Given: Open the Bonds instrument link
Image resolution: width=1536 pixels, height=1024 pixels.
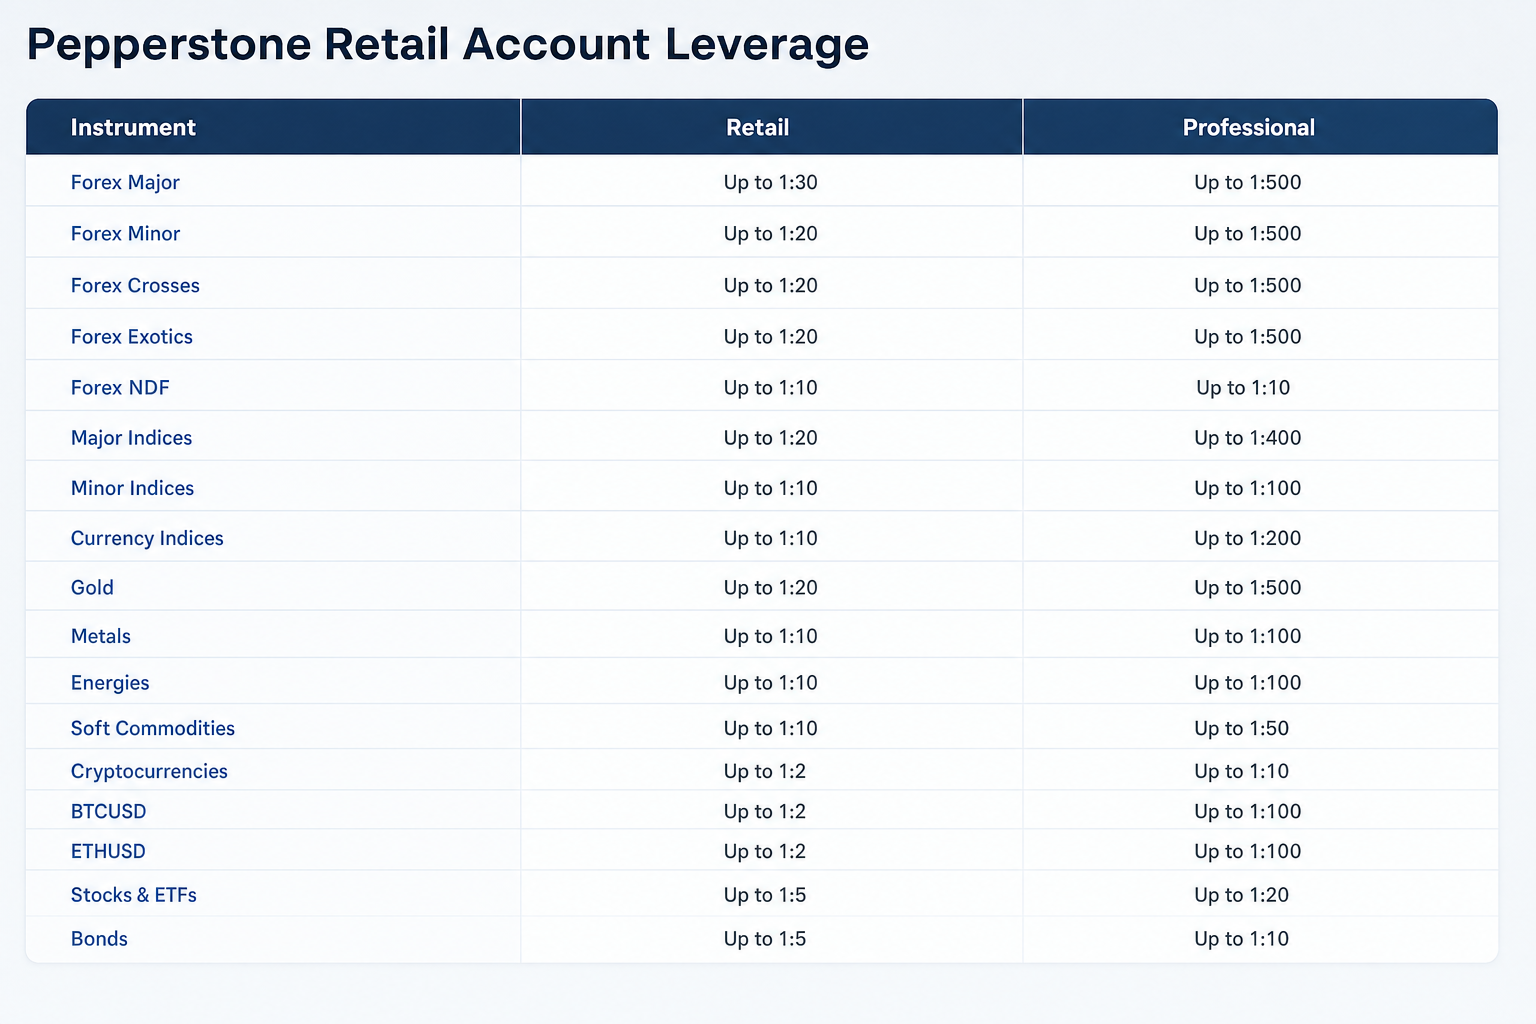Looking at the screenshot, I should (99, 938).
